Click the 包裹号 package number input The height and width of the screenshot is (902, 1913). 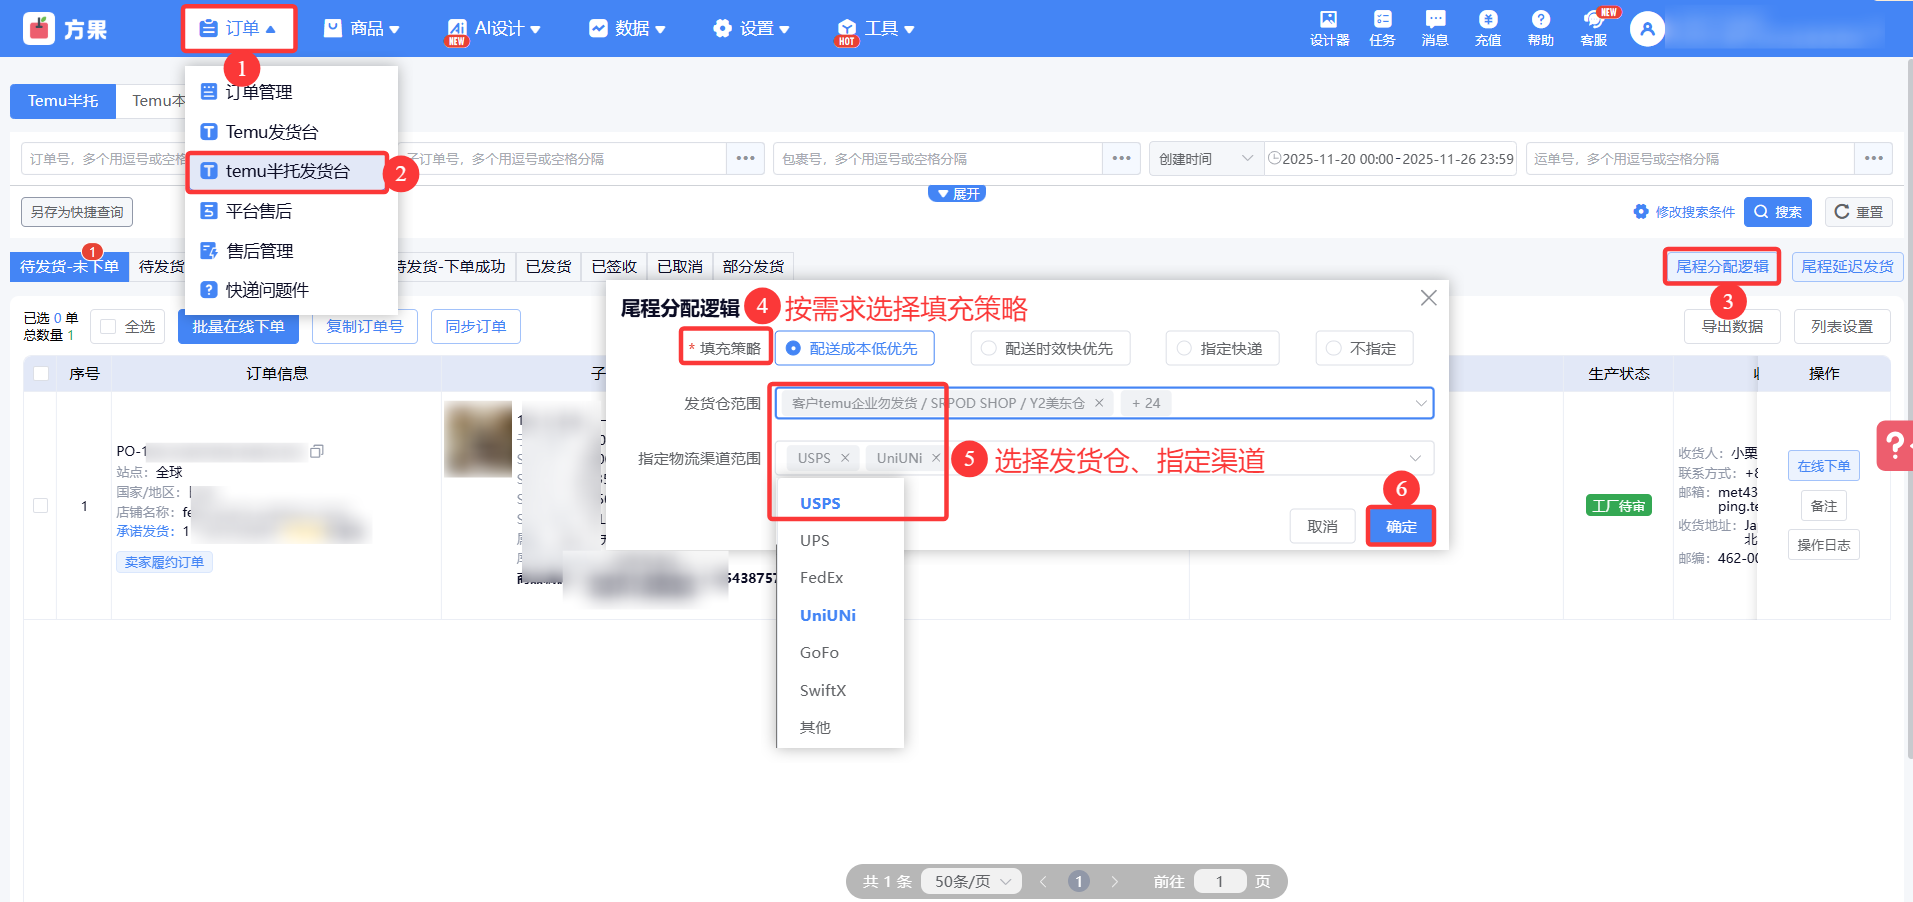coord(938,159)
